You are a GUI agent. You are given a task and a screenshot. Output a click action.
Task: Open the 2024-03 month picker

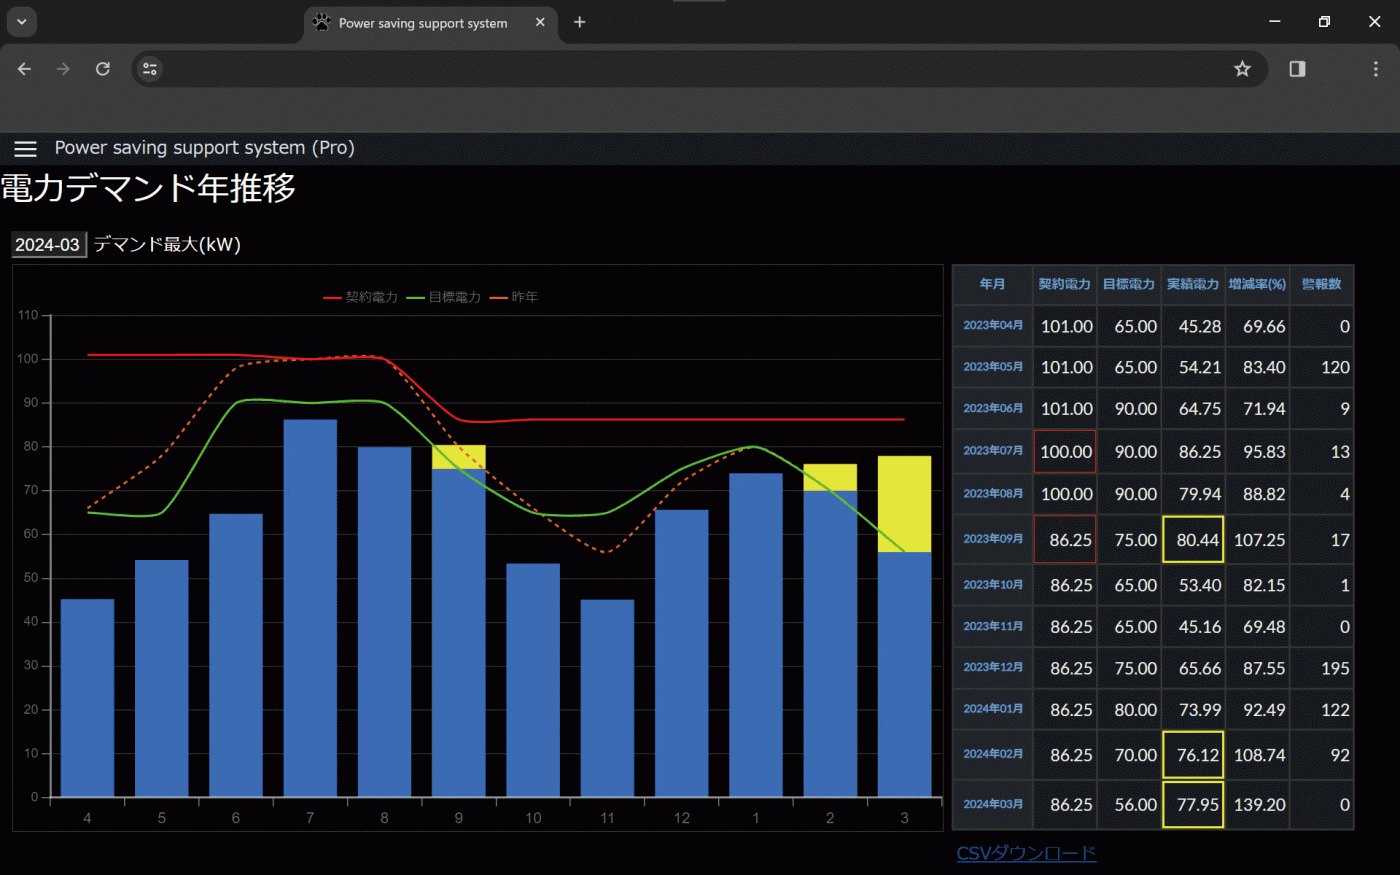point(49,245)
